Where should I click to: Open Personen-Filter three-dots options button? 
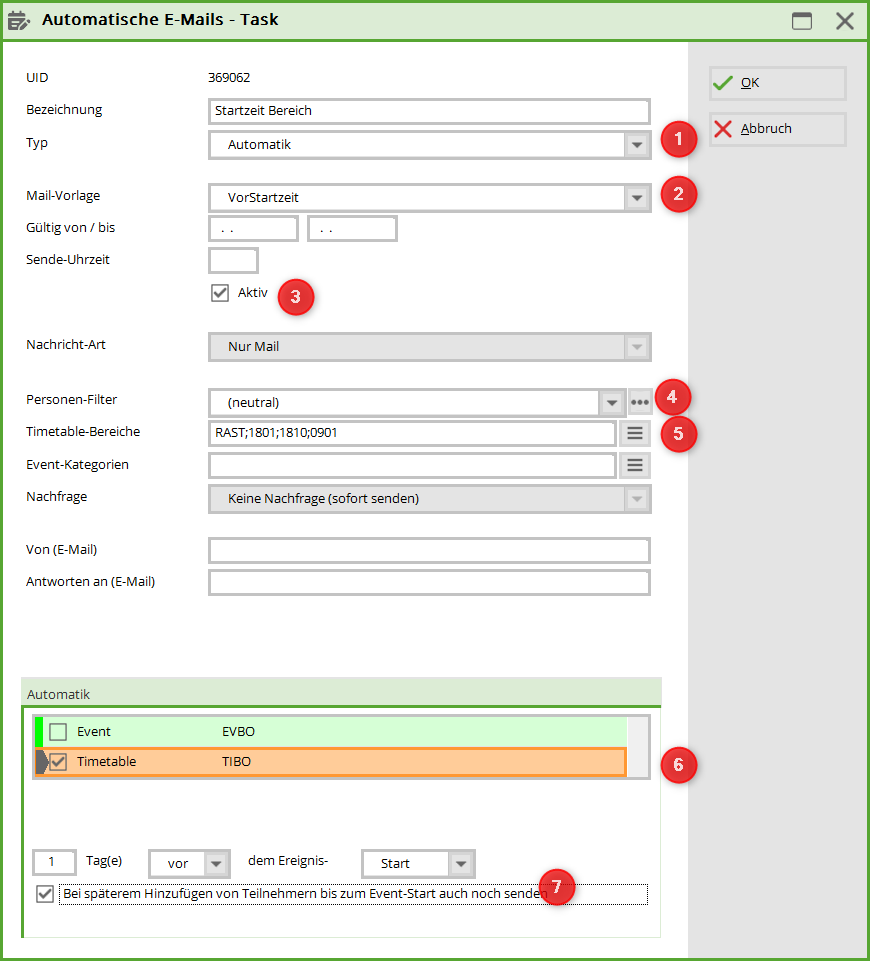pyautogui.click(x=640, y=403)
